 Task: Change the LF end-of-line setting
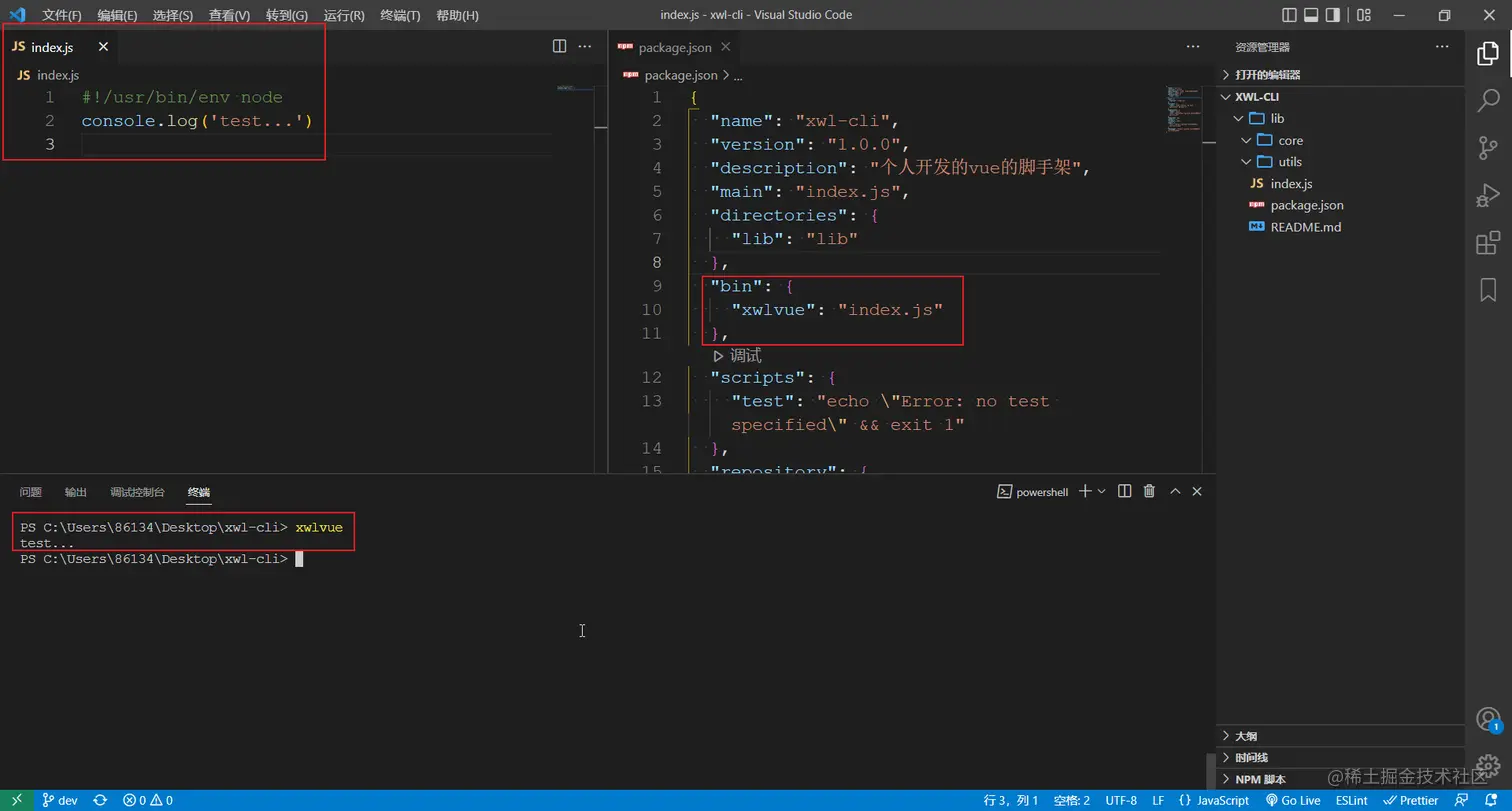(1158, 800)
